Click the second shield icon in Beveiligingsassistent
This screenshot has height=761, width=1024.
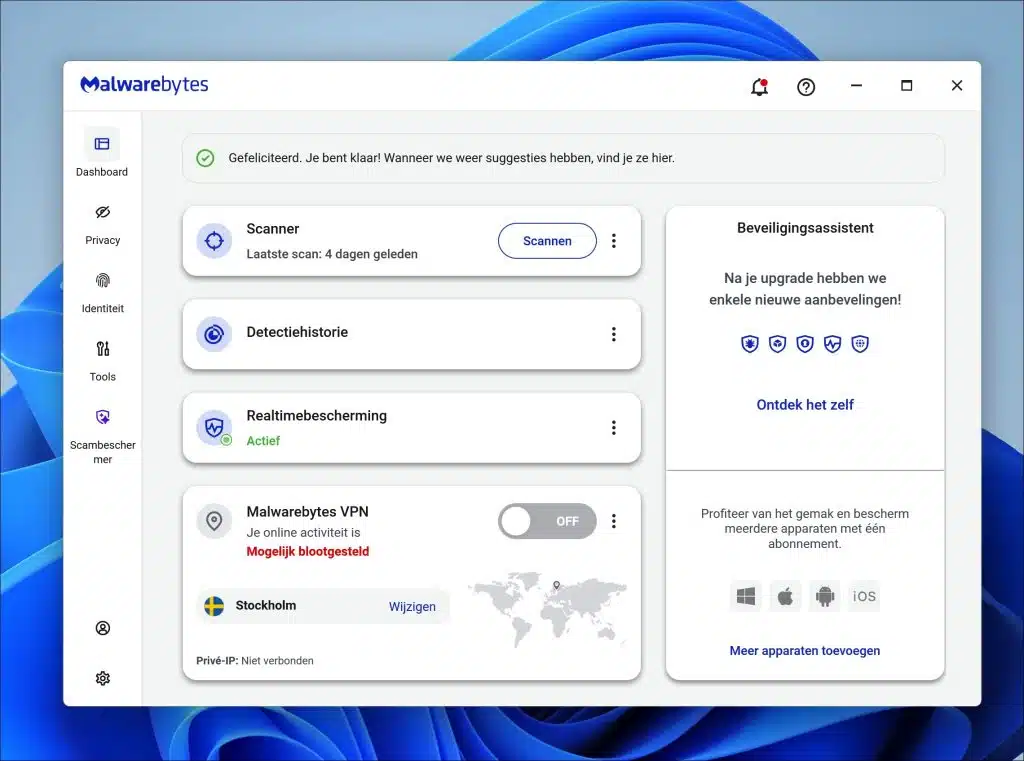pos(777,344)
